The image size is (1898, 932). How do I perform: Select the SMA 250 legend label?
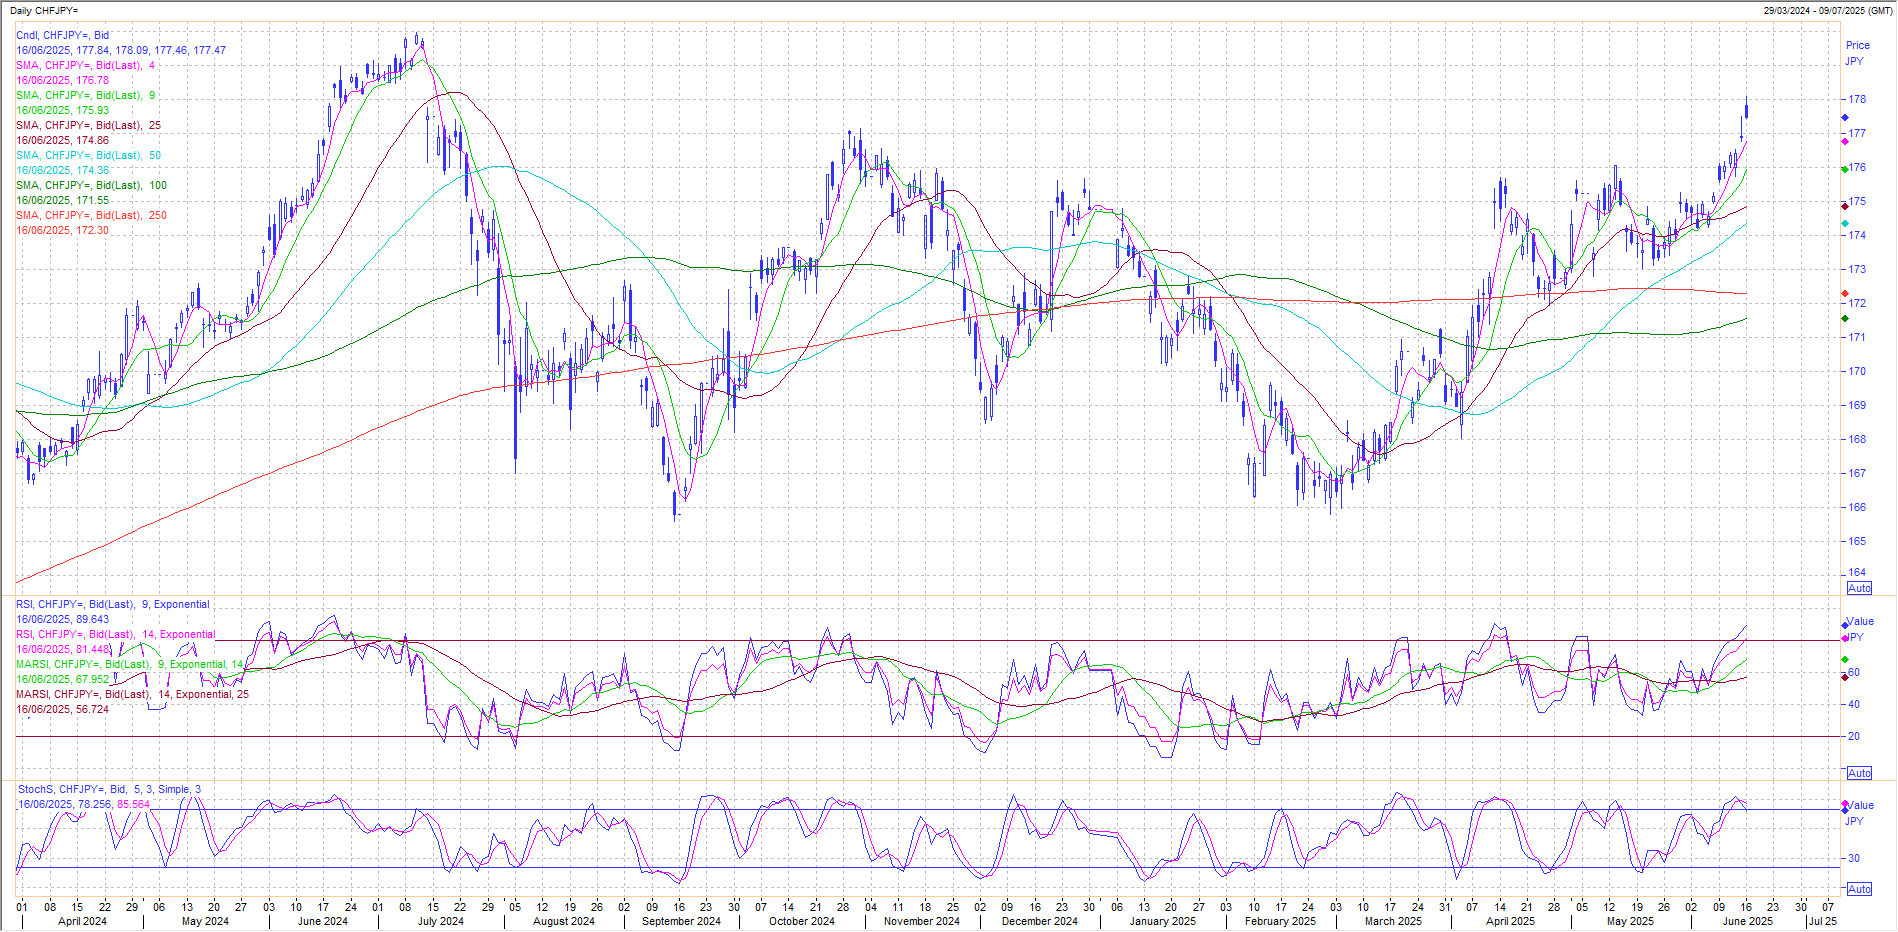91,215
